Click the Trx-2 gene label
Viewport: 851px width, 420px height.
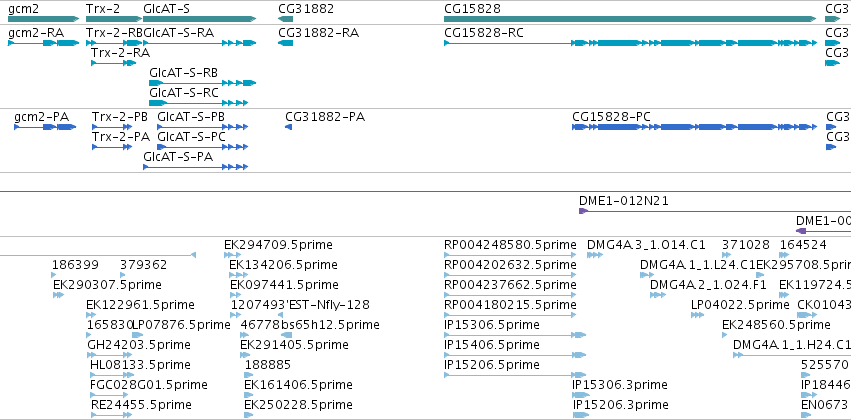pyautogui.click(x=103, y=9)
